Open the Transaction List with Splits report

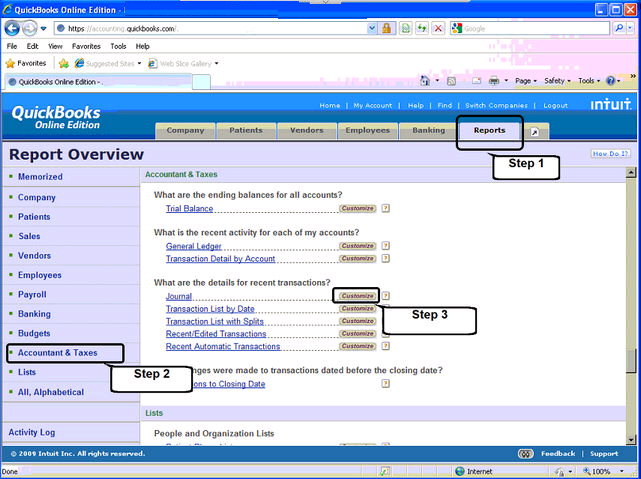coord(215,321)
